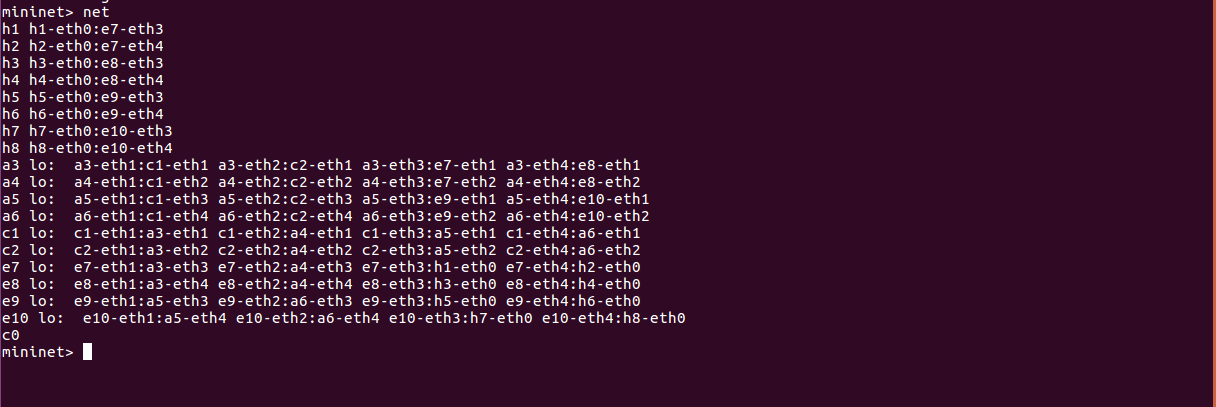
Task: Click the c1-eth3:a5-eth1 link entry
Action: (429, 233)
